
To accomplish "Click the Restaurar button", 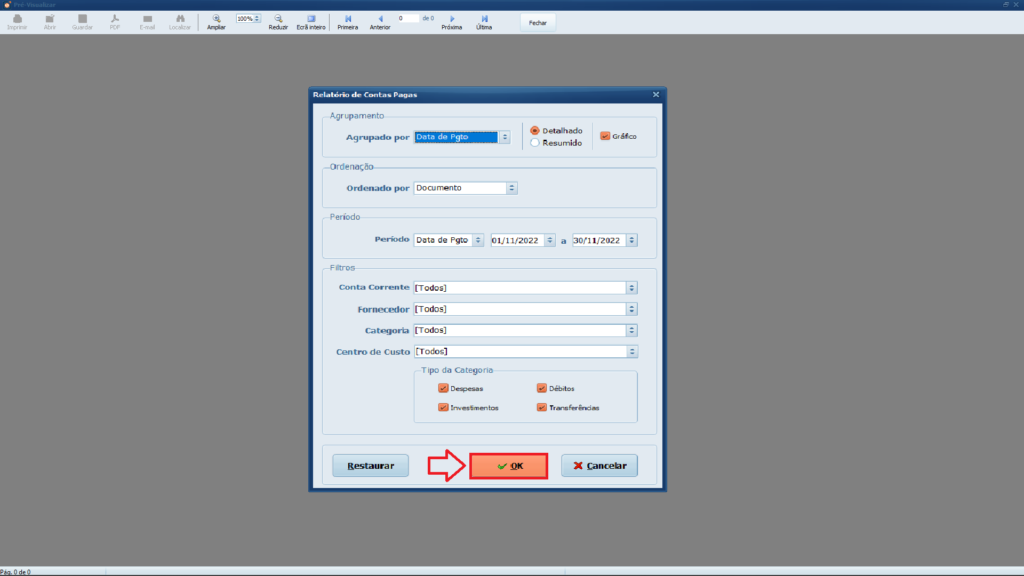I will click(370, 466).
